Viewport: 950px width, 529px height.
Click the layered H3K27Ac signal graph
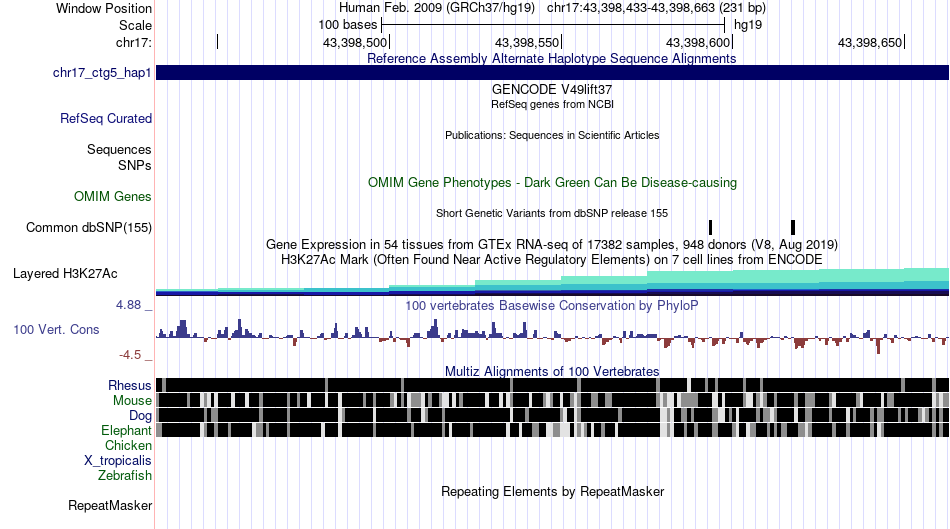click(x=552, y=282)
